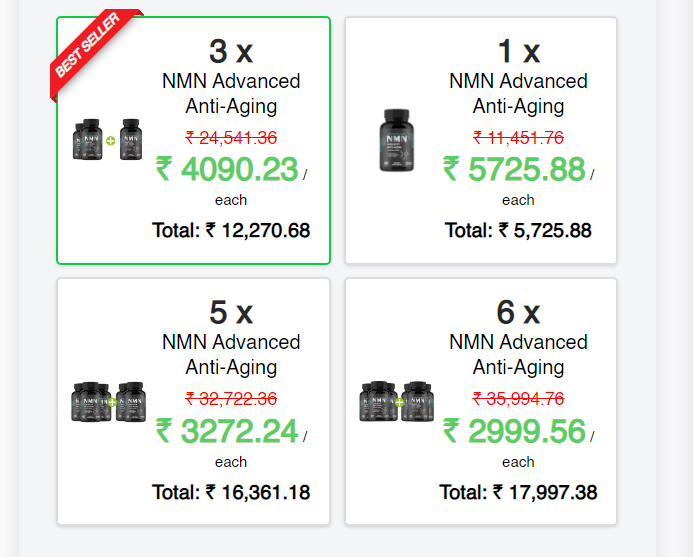Click the struck-through ₹ 35,994.76 price
This screenshot has width=694, height=557.
tap(518, 398)
